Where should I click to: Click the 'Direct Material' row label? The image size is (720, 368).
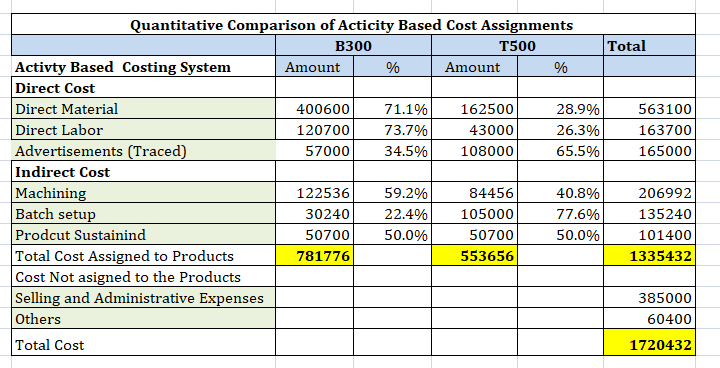[x=143, y=109]
